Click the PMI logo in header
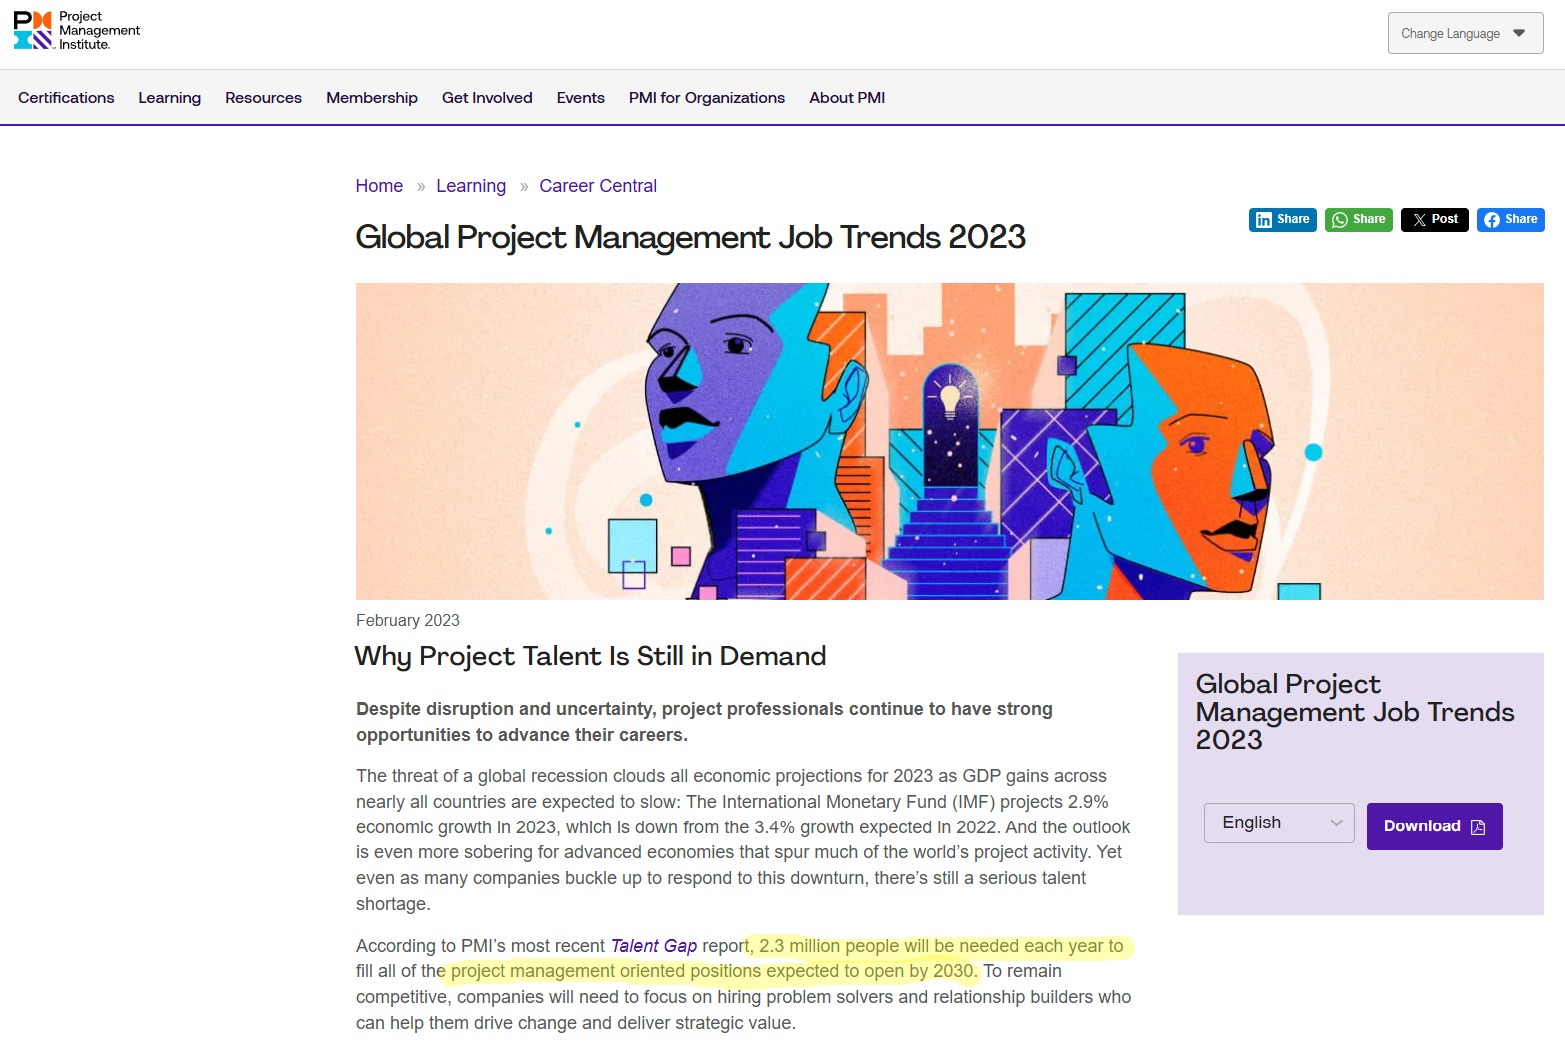The height and width of the screenshot is (1047, 1565). 77,31
